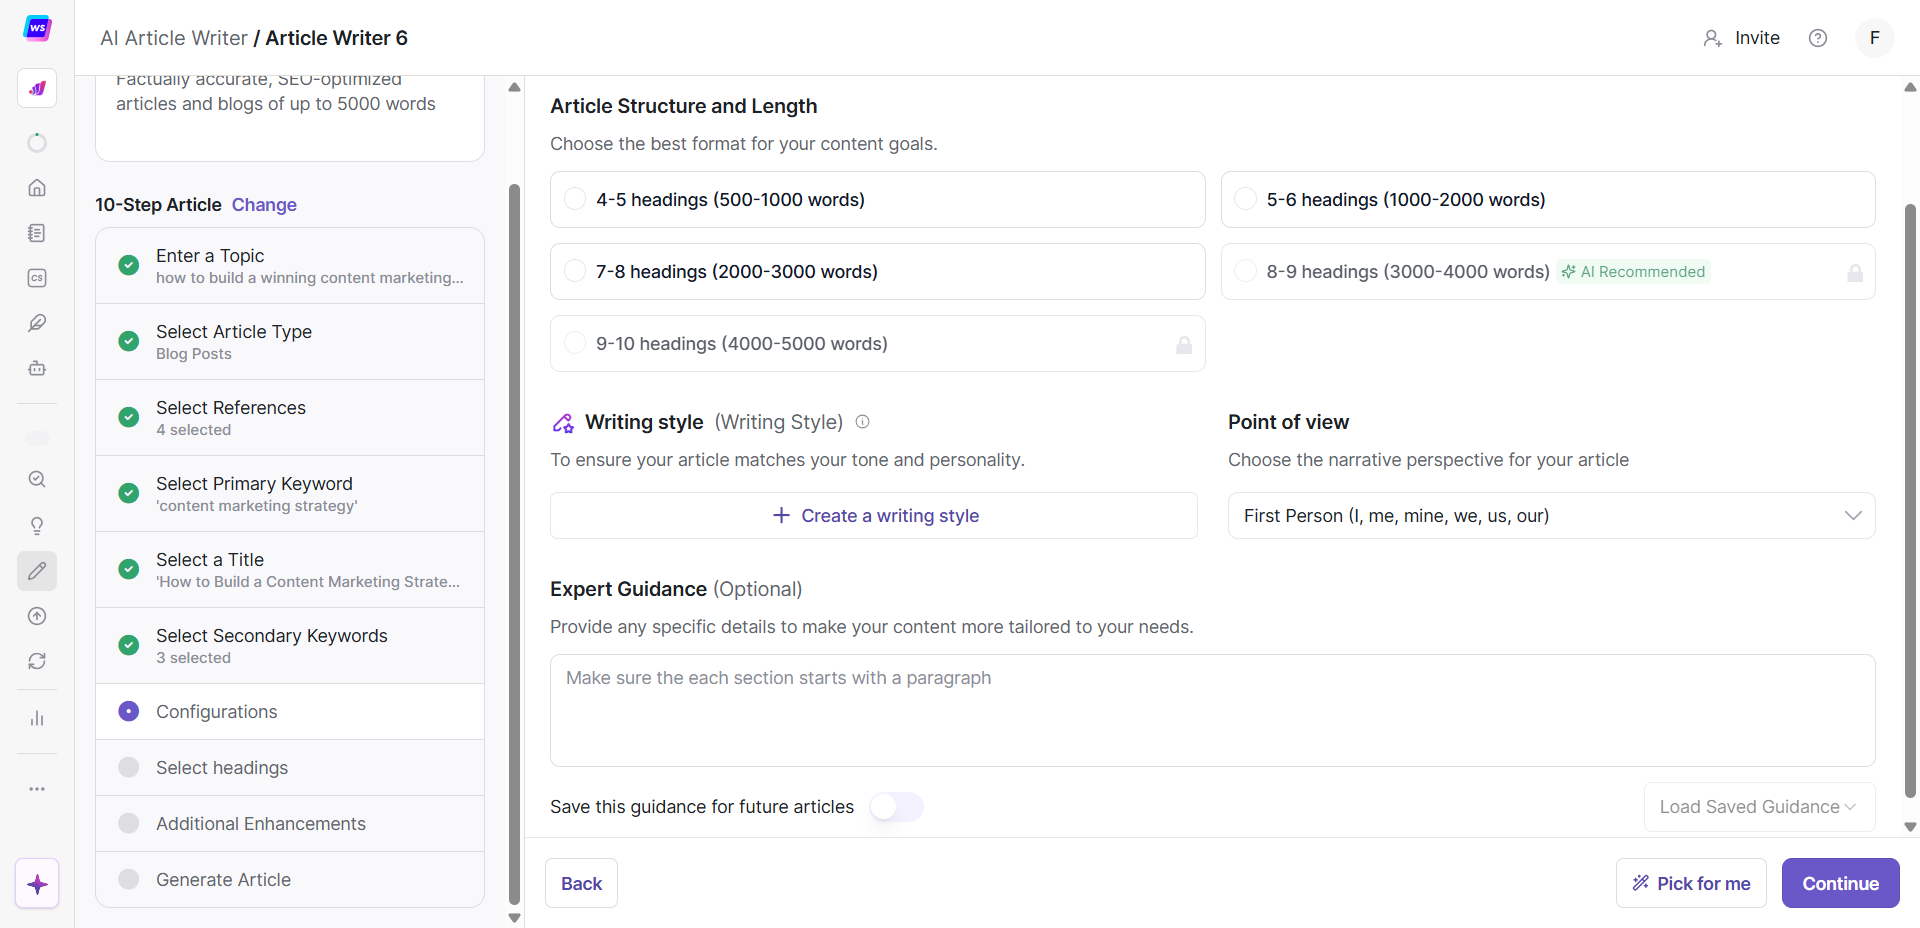The image size is (1920, 928).
Task: Click the search magnifier sidebar icon
Action: [x=37, y=480]
